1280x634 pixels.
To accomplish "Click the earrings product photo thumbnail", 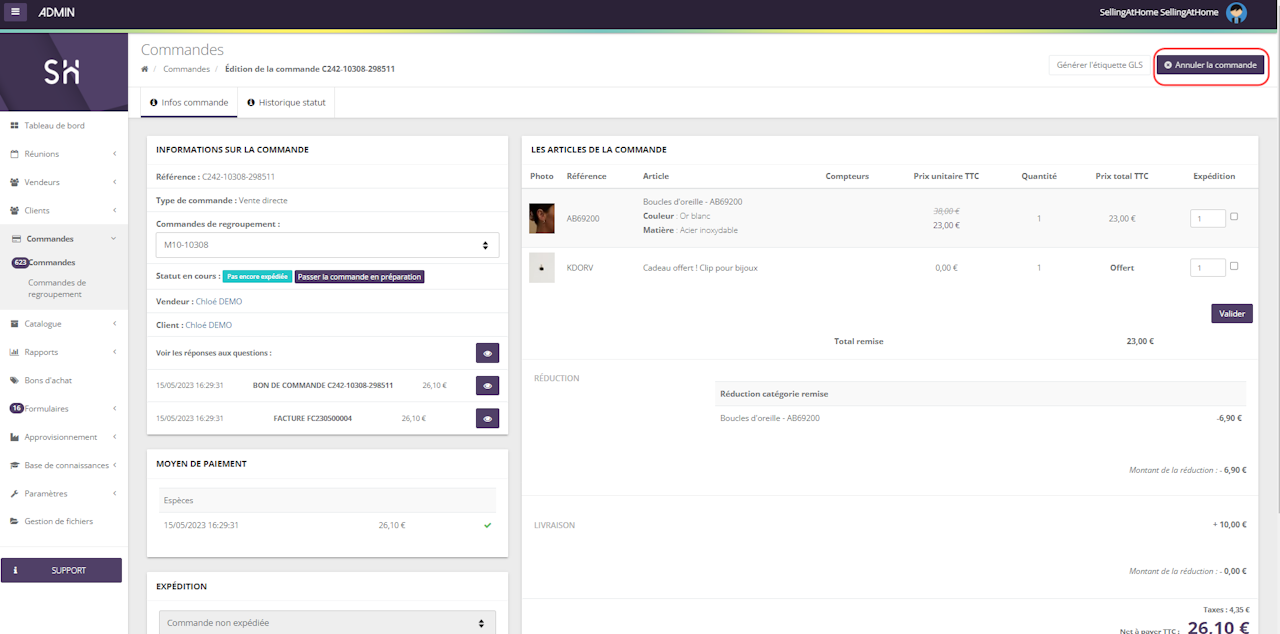I will pyautogui.click(x=542, y=218).
